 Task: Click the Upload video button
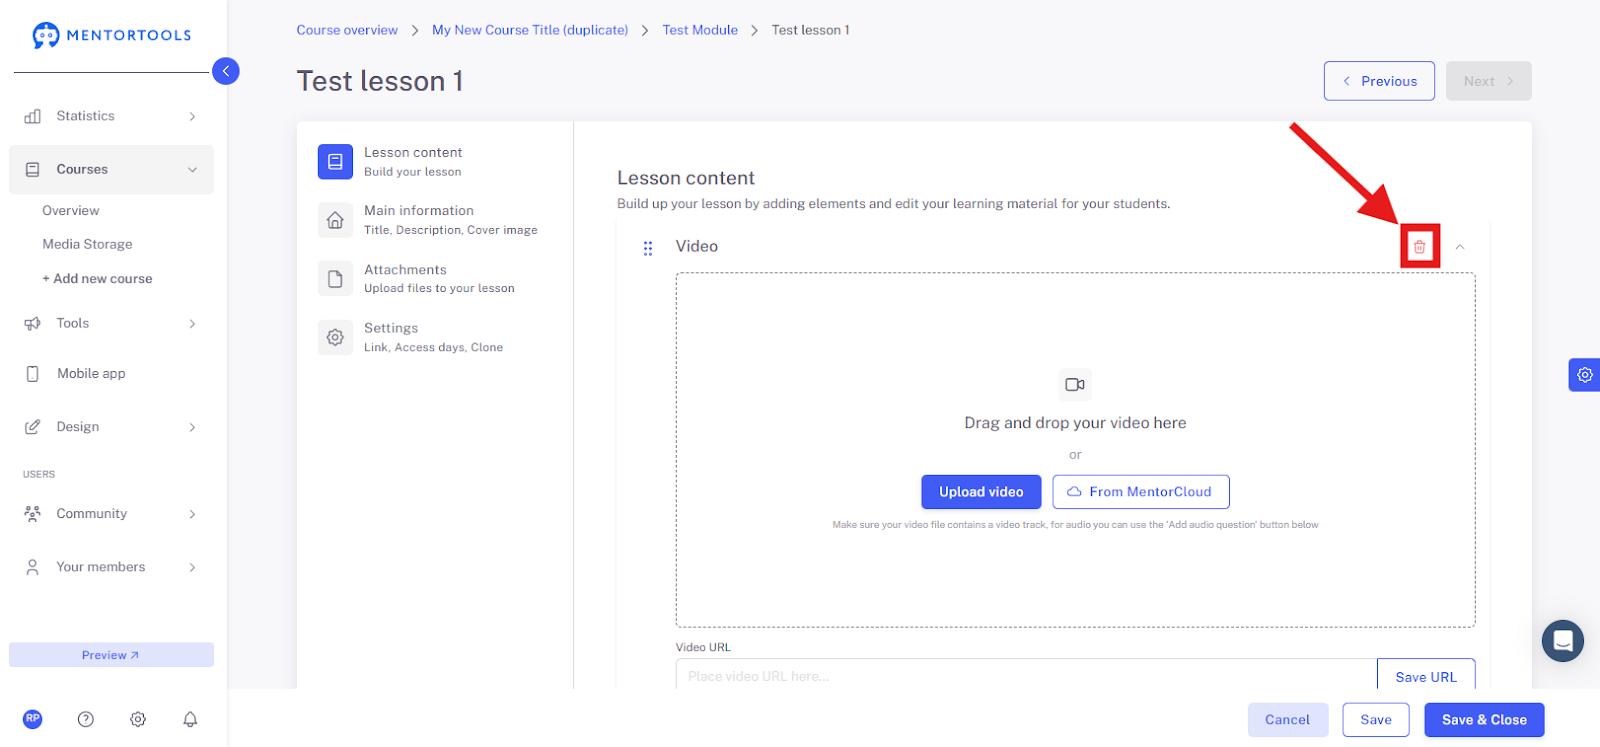[981, 492]
